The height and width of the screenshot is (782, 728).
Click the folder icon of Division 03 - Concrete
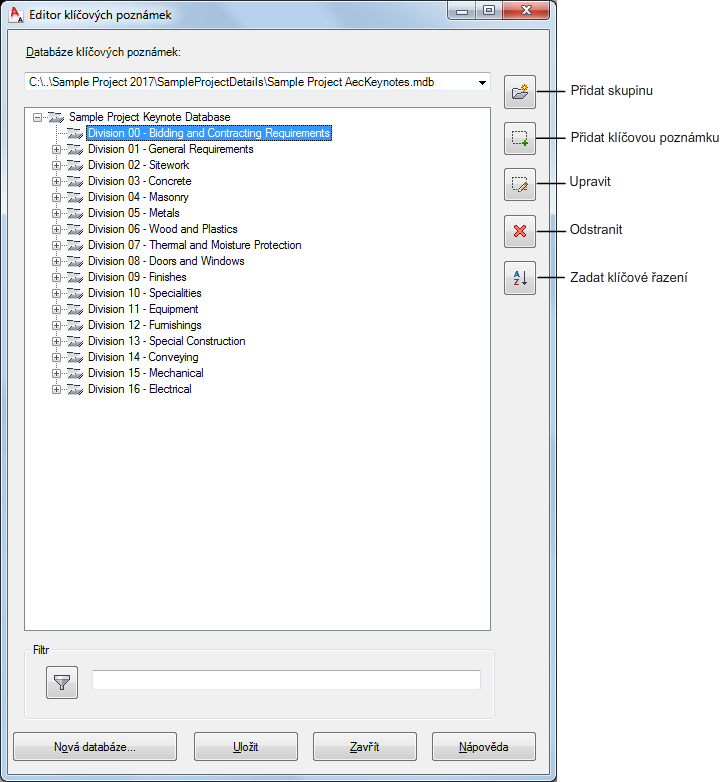tap(75, 182)
